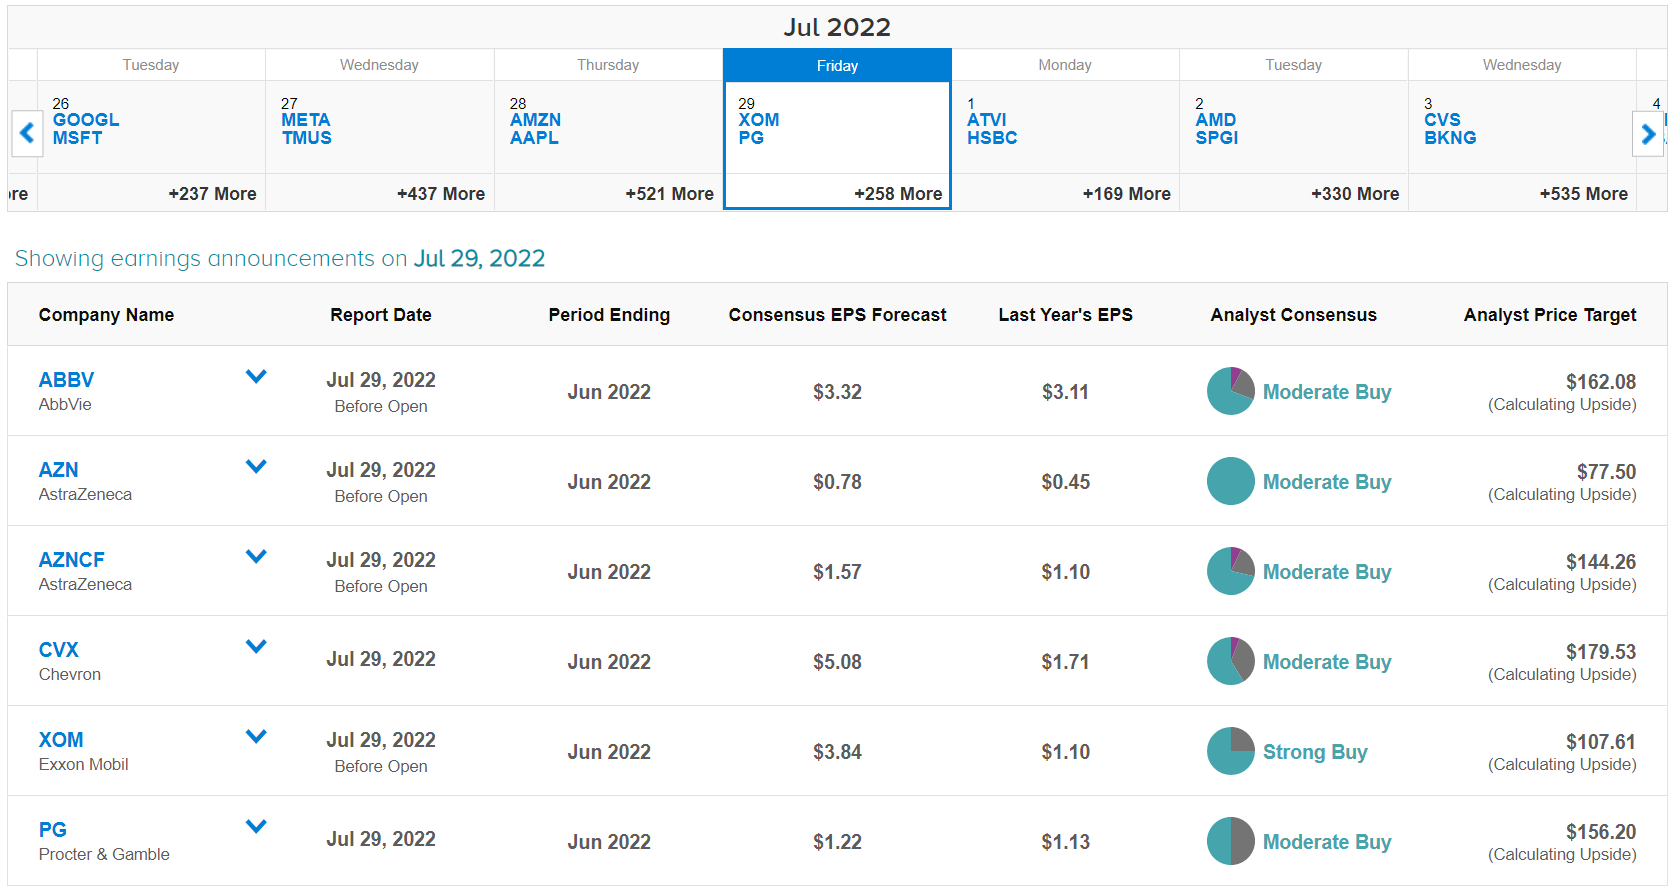Screen dimensions: 1677x892
Task: Click AMZN ticker in calendar
Action: (x=535, y=120)
